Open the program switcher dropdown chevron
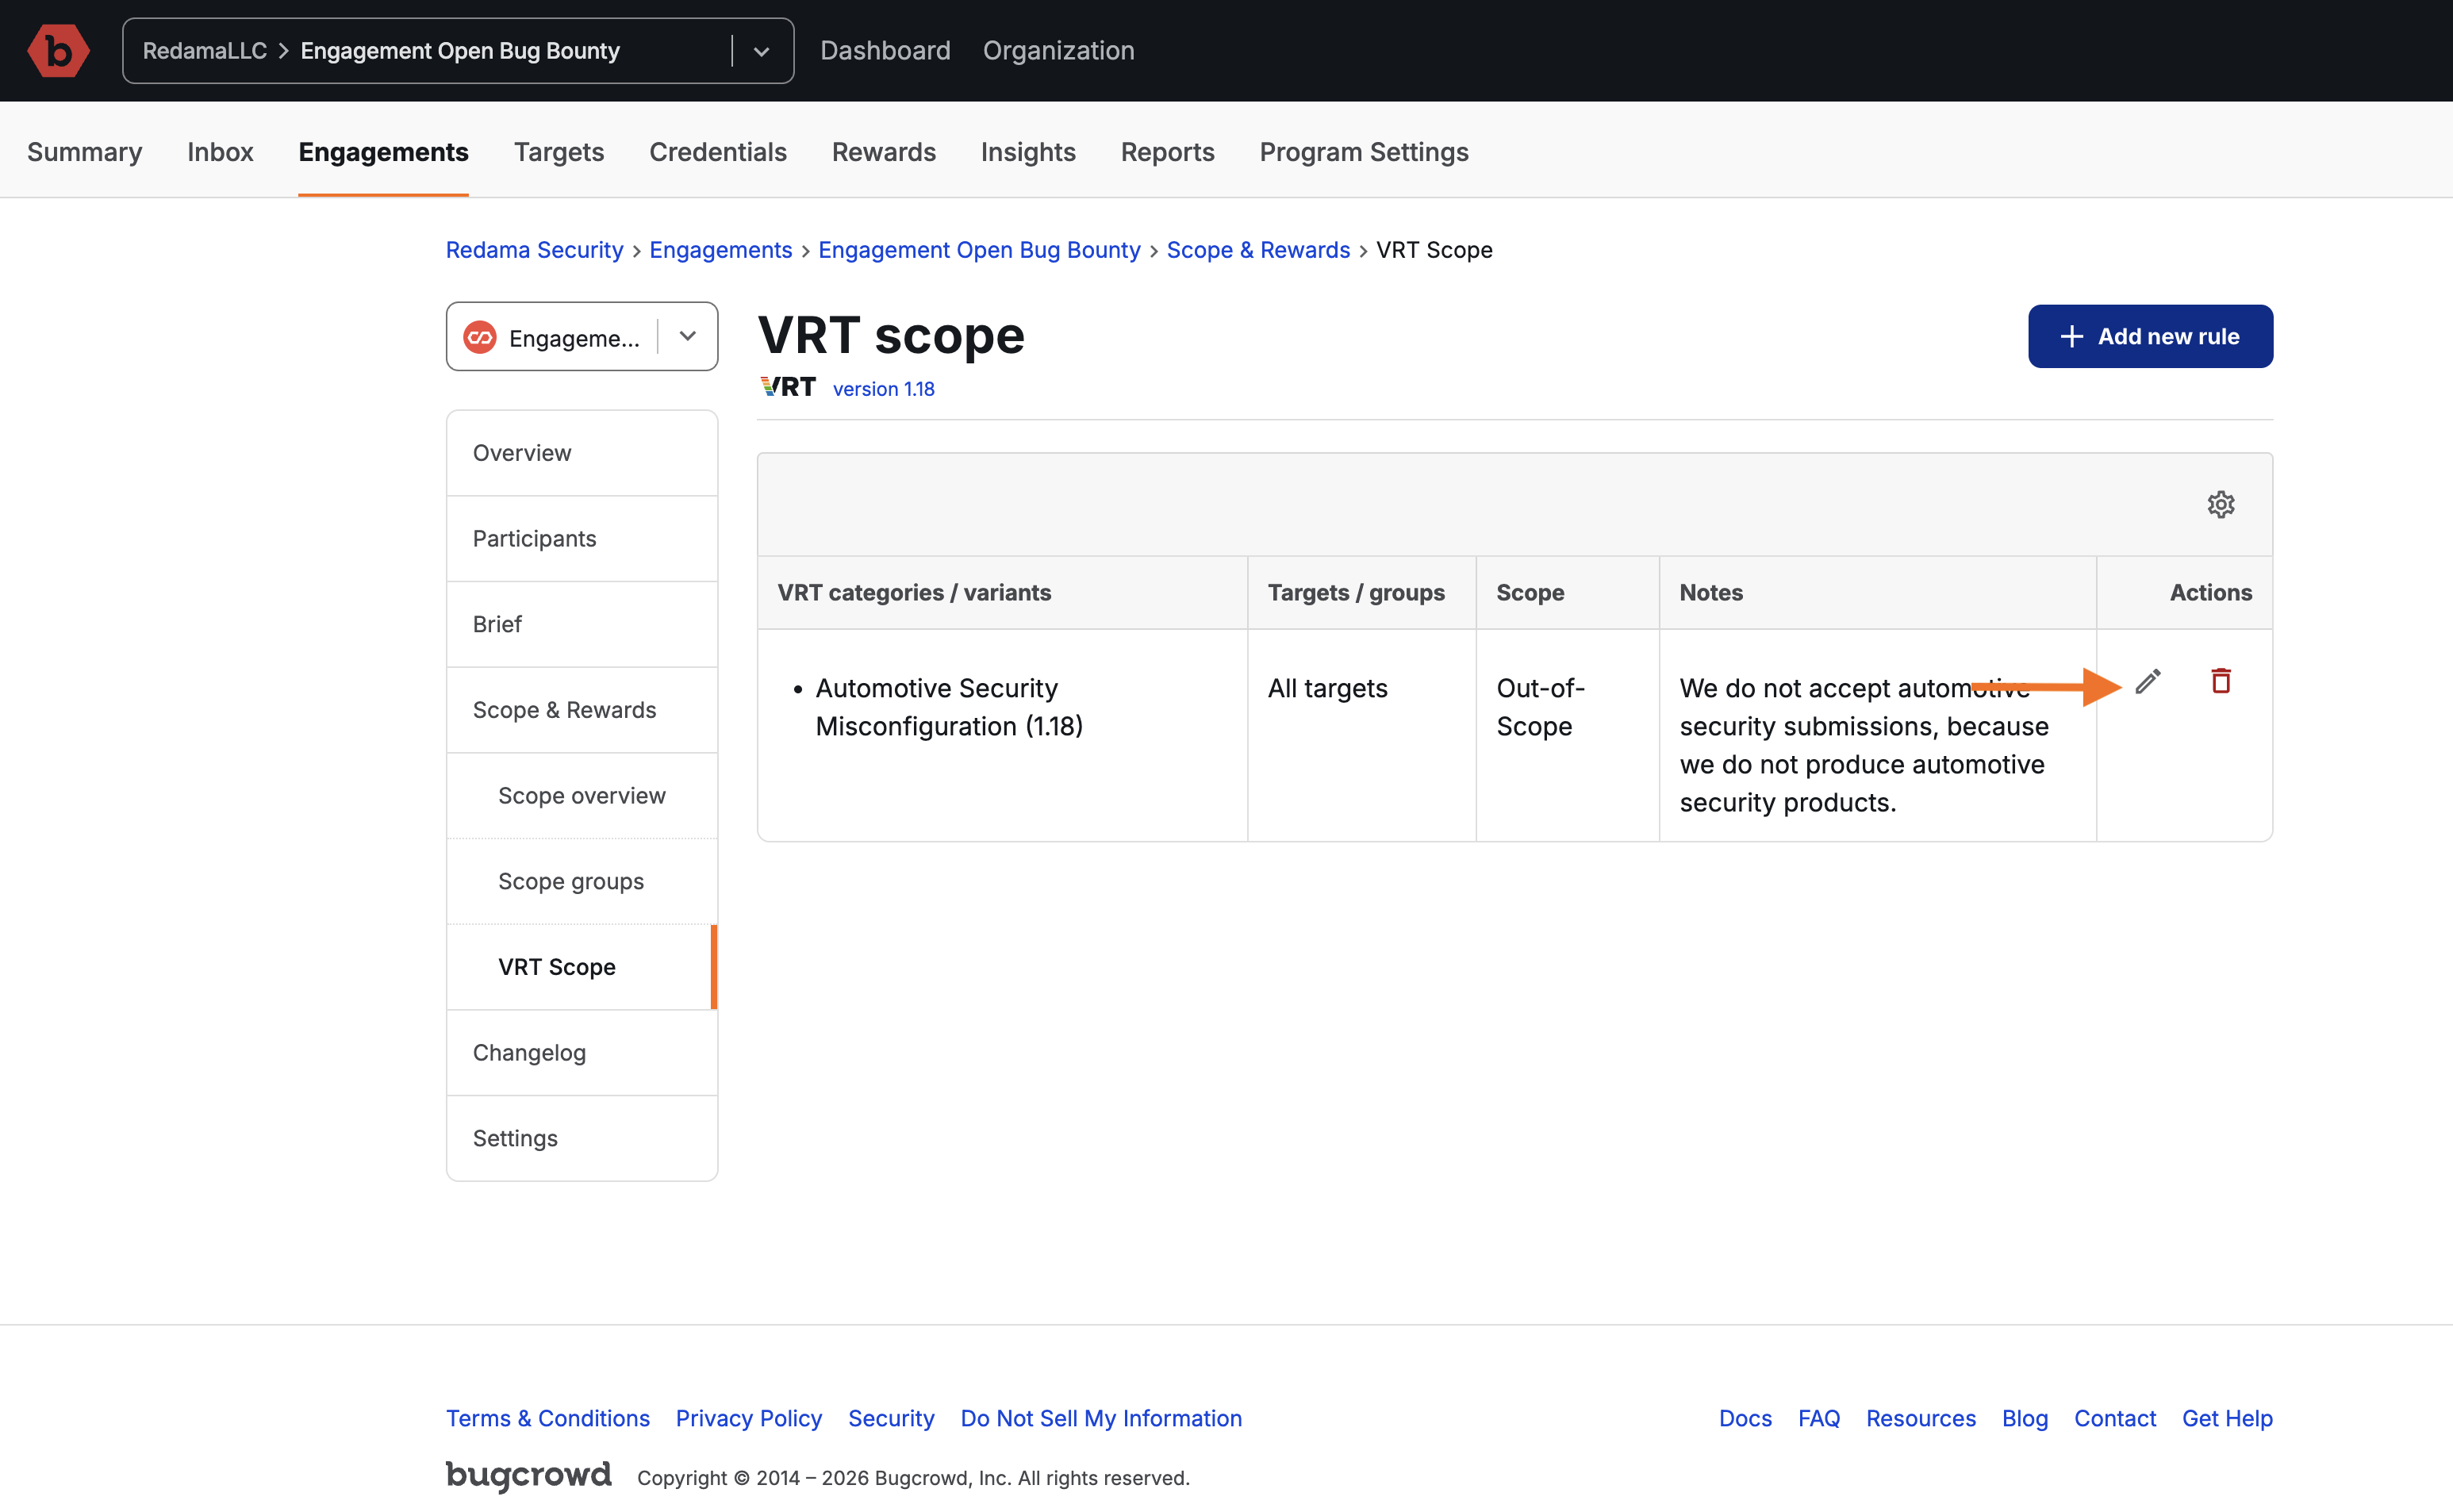Screen dimensions: 2453x1512 [x=761, y=51]
